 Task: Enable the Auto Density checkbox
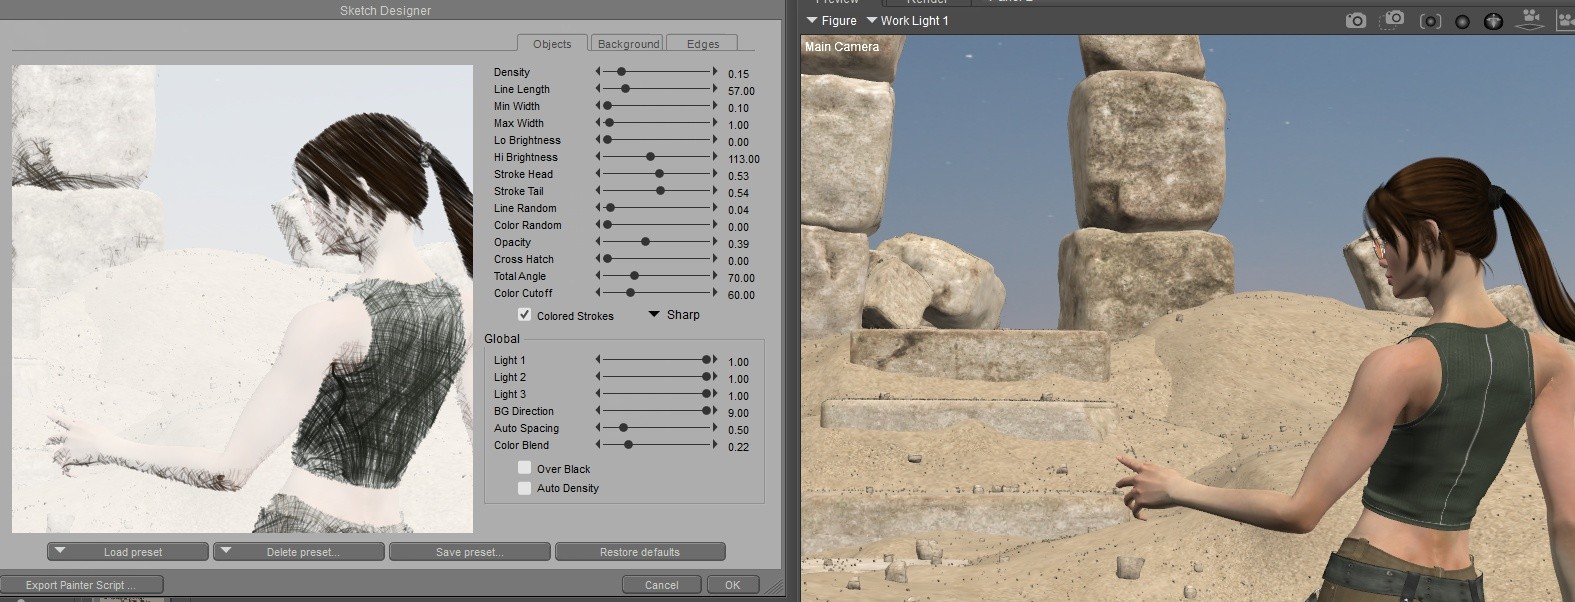[x=524, y=488]
